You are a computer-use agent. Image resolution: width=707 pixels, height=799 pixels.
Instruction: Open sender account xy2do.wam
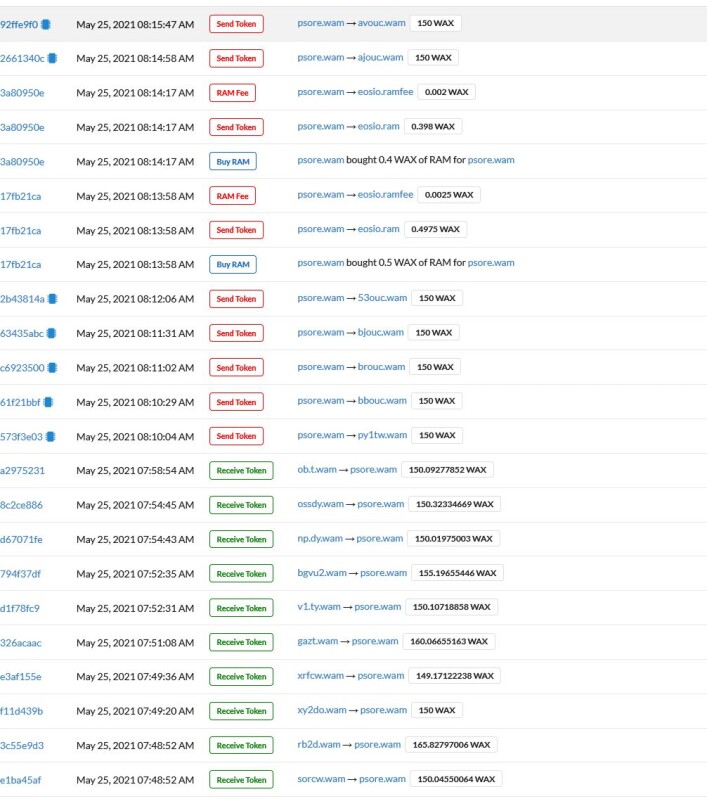[x=322, y=710]
